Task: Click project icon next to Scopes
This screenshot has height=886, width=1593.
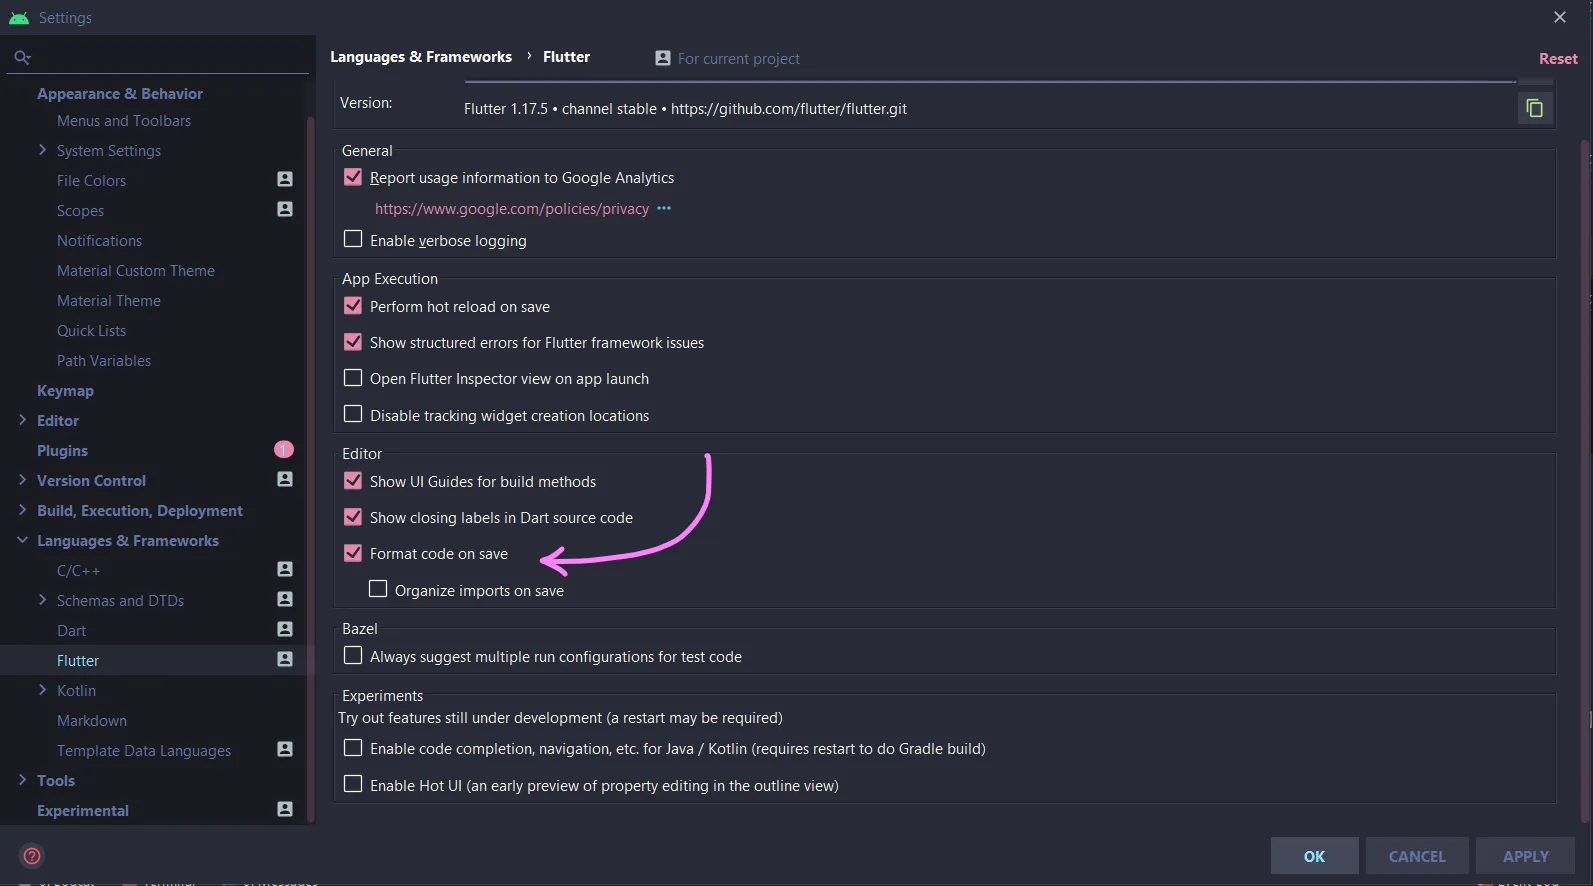Action: pos(285,209)
